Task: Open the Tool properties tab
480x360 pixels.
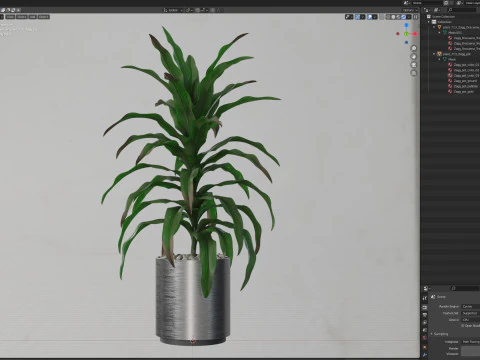Action: 425,298
